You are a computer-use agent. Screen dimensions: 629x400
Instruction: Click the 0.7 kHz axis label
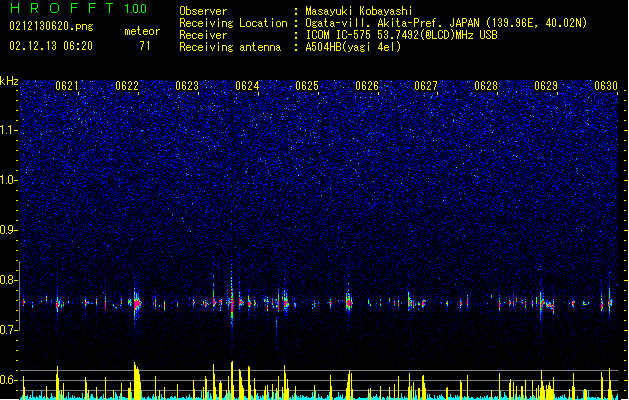9,330
